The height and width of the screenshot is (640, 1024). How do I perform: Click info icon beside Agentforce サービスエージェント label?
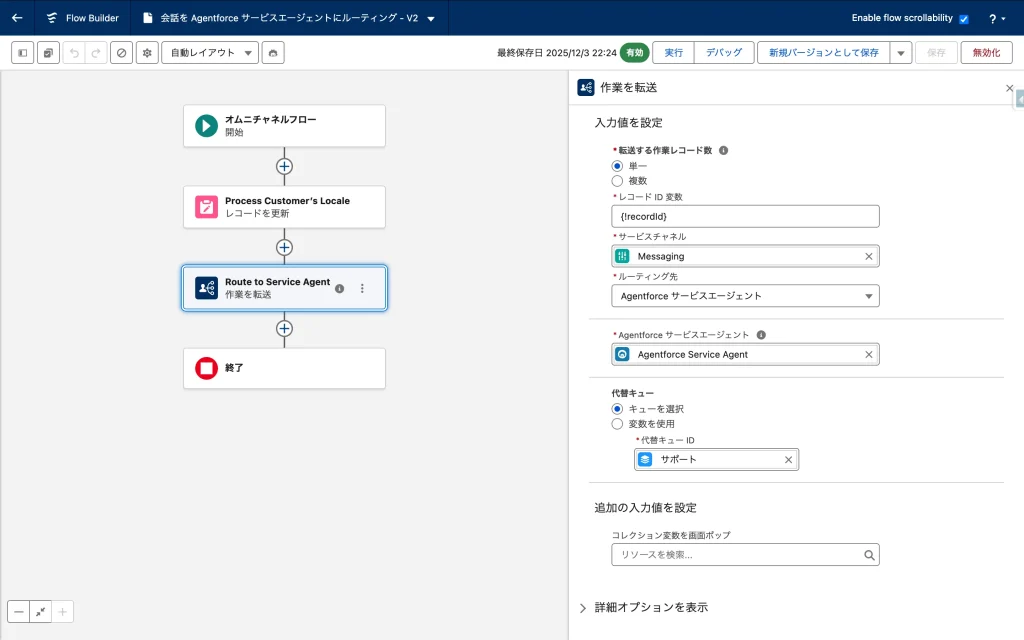click(x=761, y=335)
